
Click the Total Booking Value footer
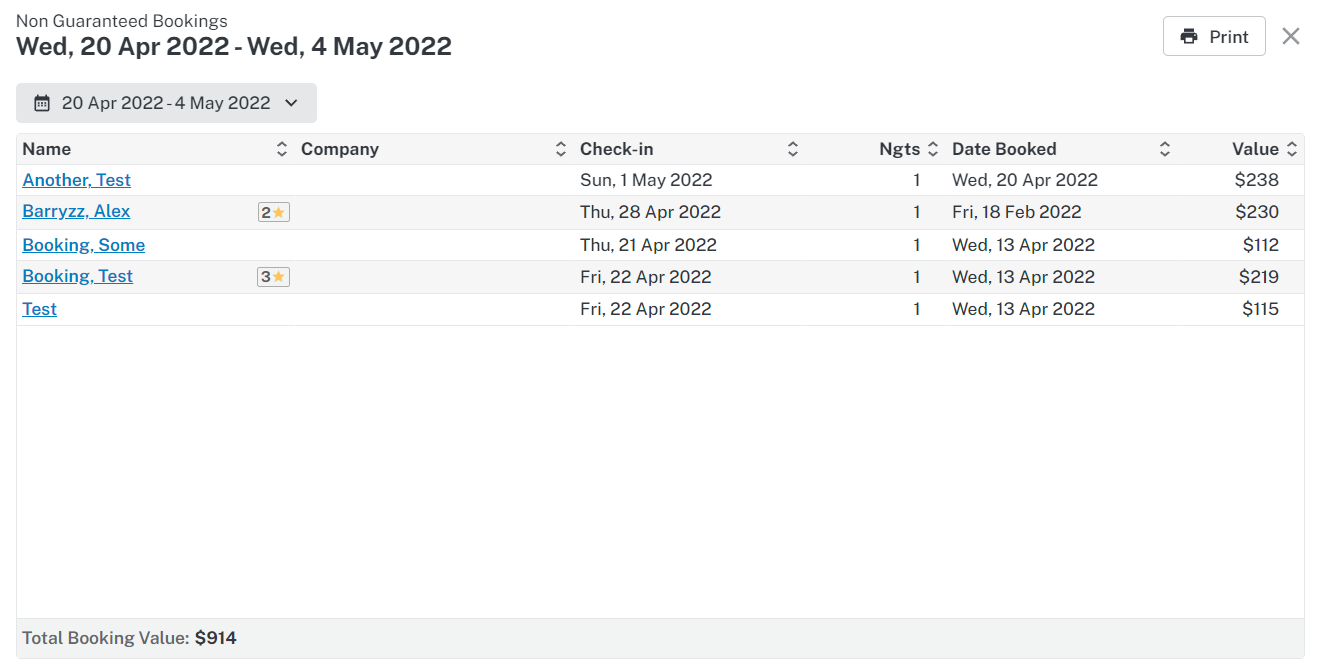130,638
